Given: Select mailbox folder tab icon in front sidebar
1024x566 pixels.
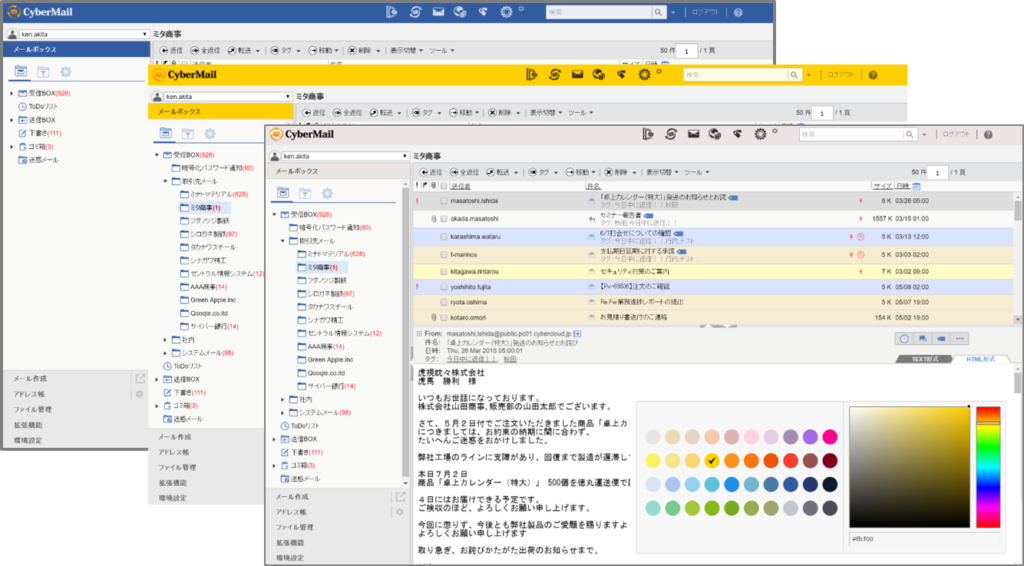Looking at the screenshot, I should [x=283, y=193].
